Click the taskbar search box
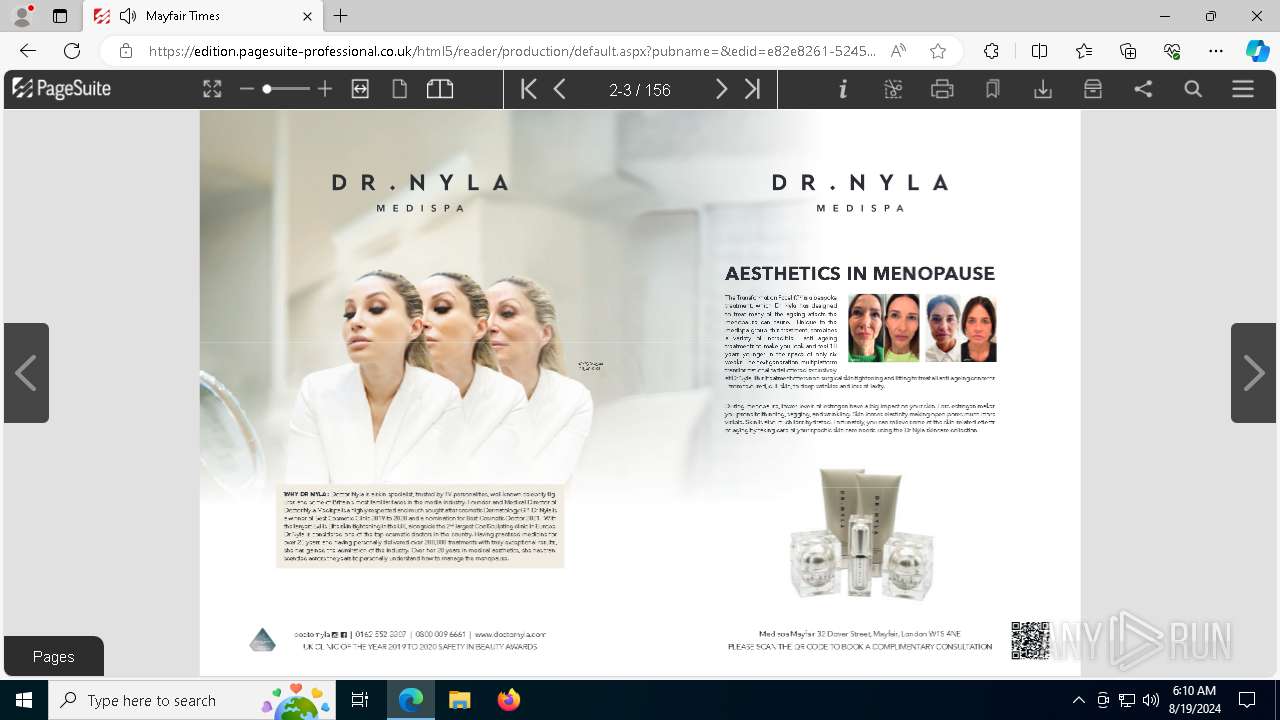The width and height of the screenshot is (1280, 720). point(193,700)
